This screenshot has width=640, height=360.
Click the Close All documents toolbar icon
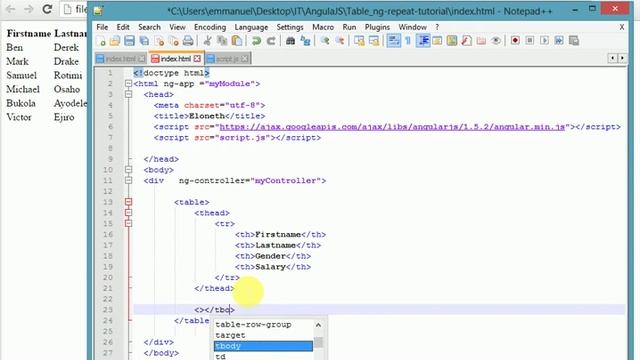[173, 41]
